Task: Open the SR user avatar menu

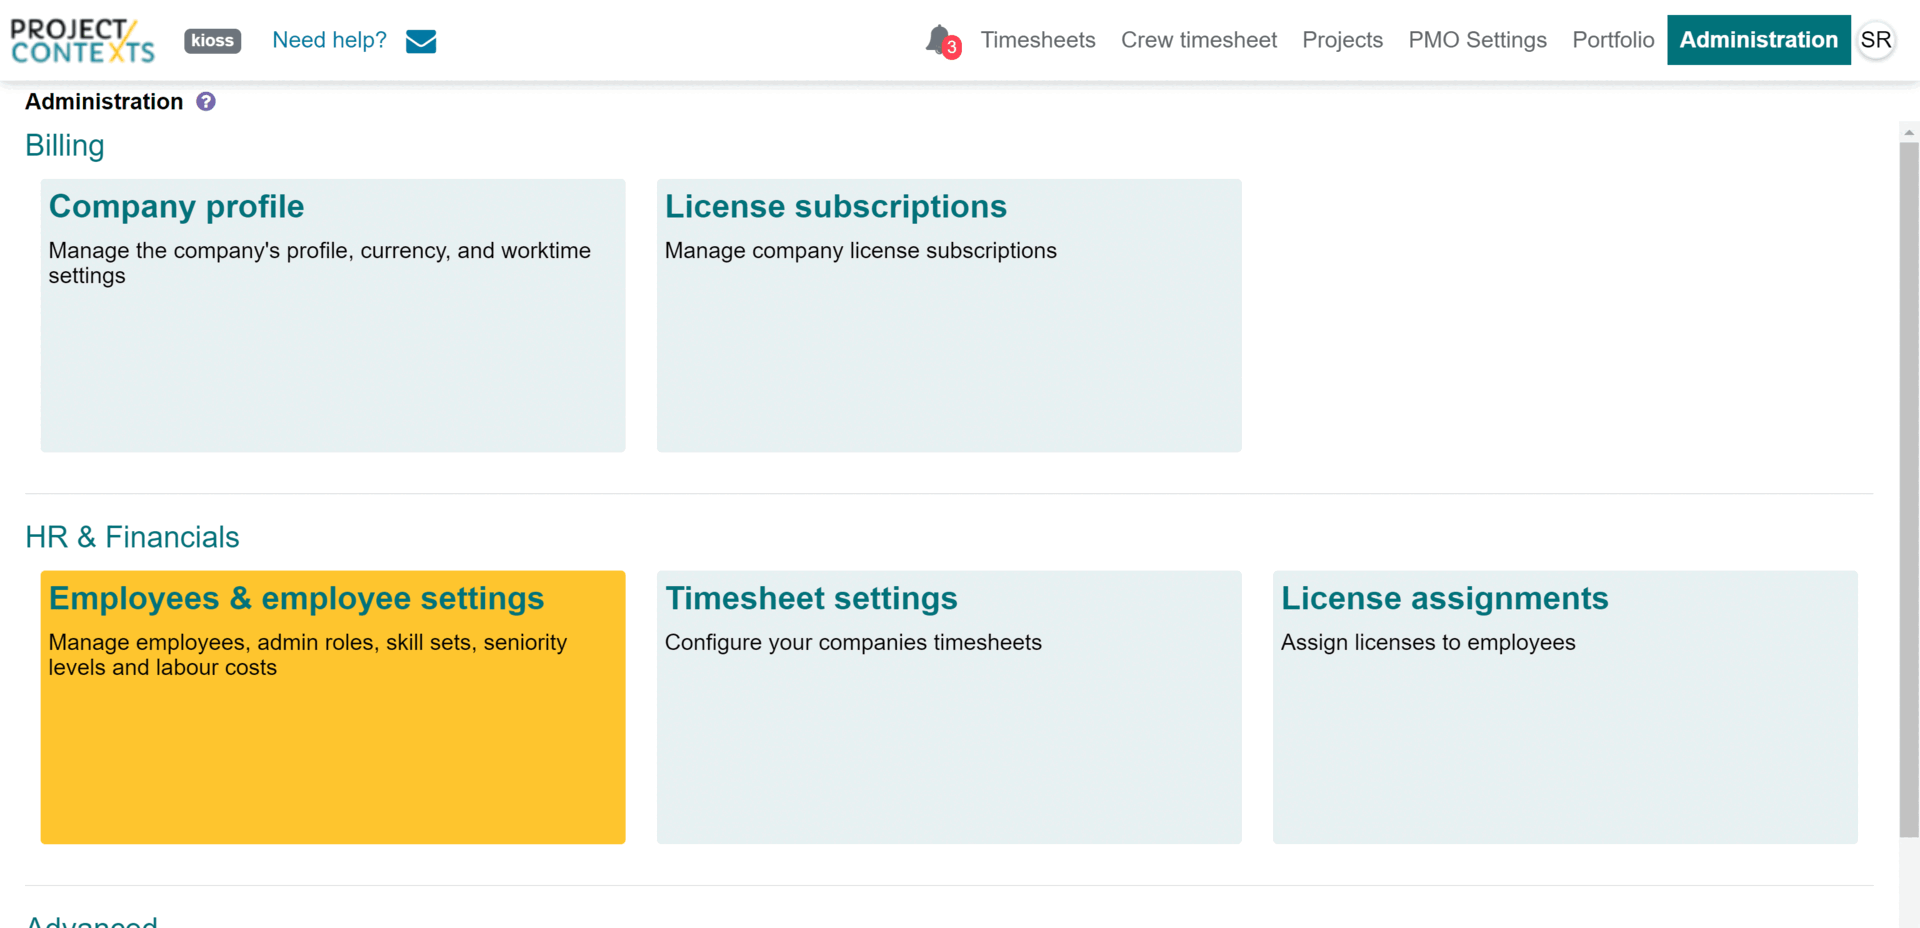Action: [1876, 40]
